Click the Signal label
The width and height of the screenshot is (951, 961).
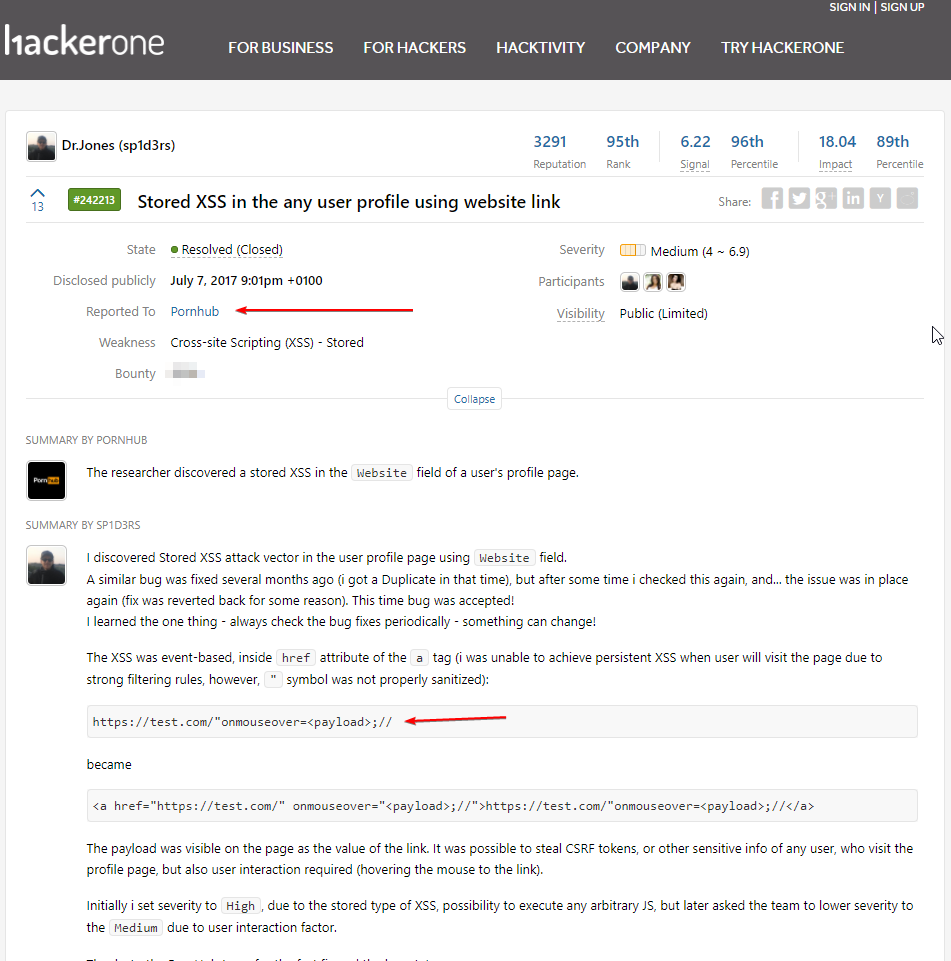click(x=695, y=164)
